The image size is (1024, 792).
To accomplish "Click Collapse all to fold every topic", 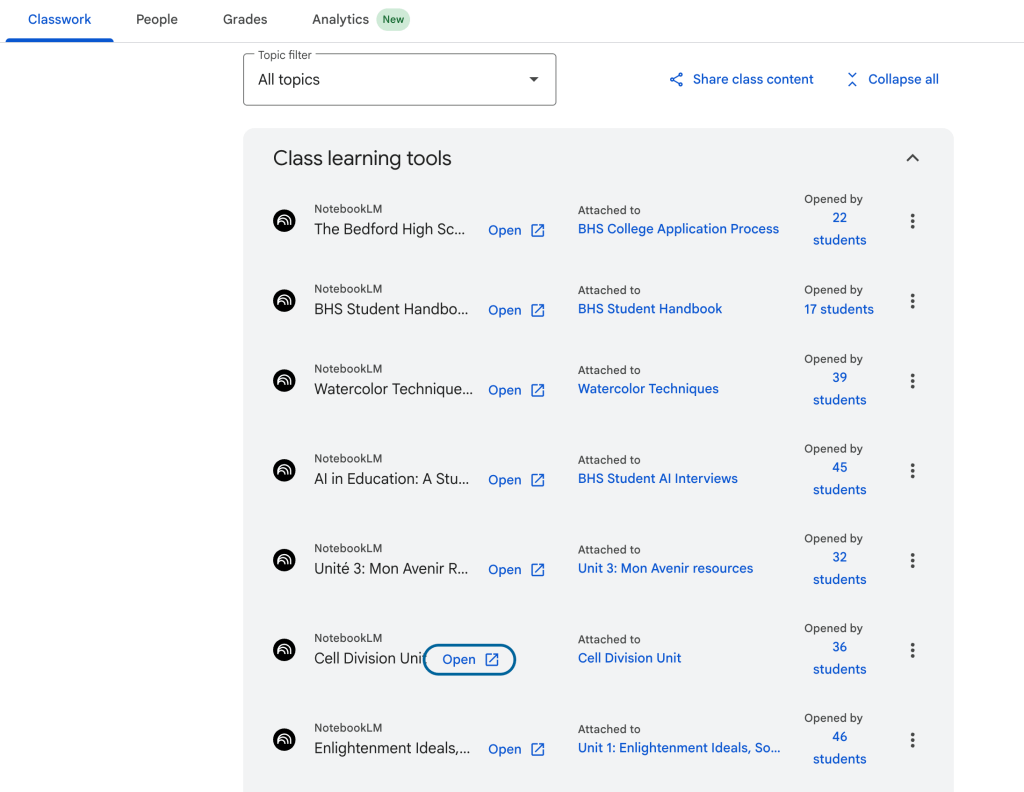I will (x=892, y=80).
